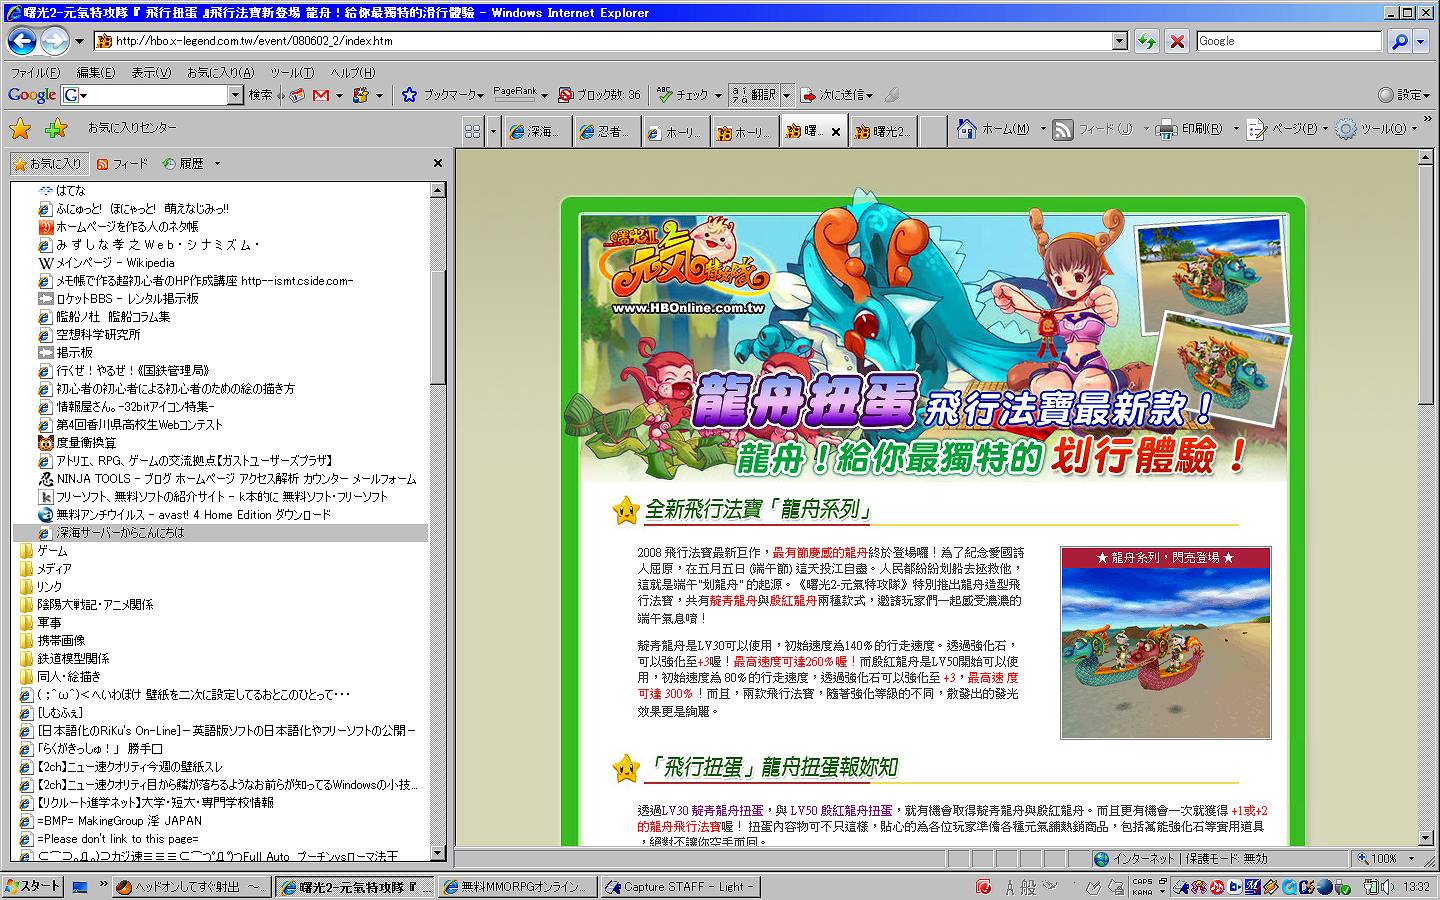Open Quick Tabs grid icon
This screenshot has width=1440, height=900.
click(473, 131)
